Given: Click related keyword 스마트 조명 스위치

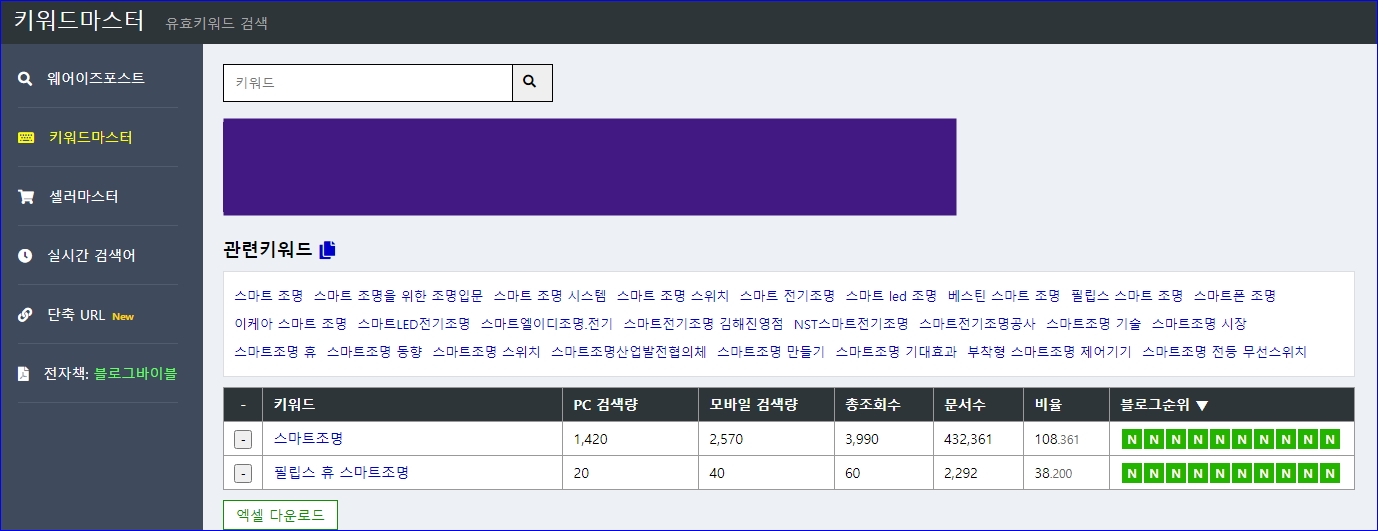Looking at the screenshot, I should pos(673,295).
